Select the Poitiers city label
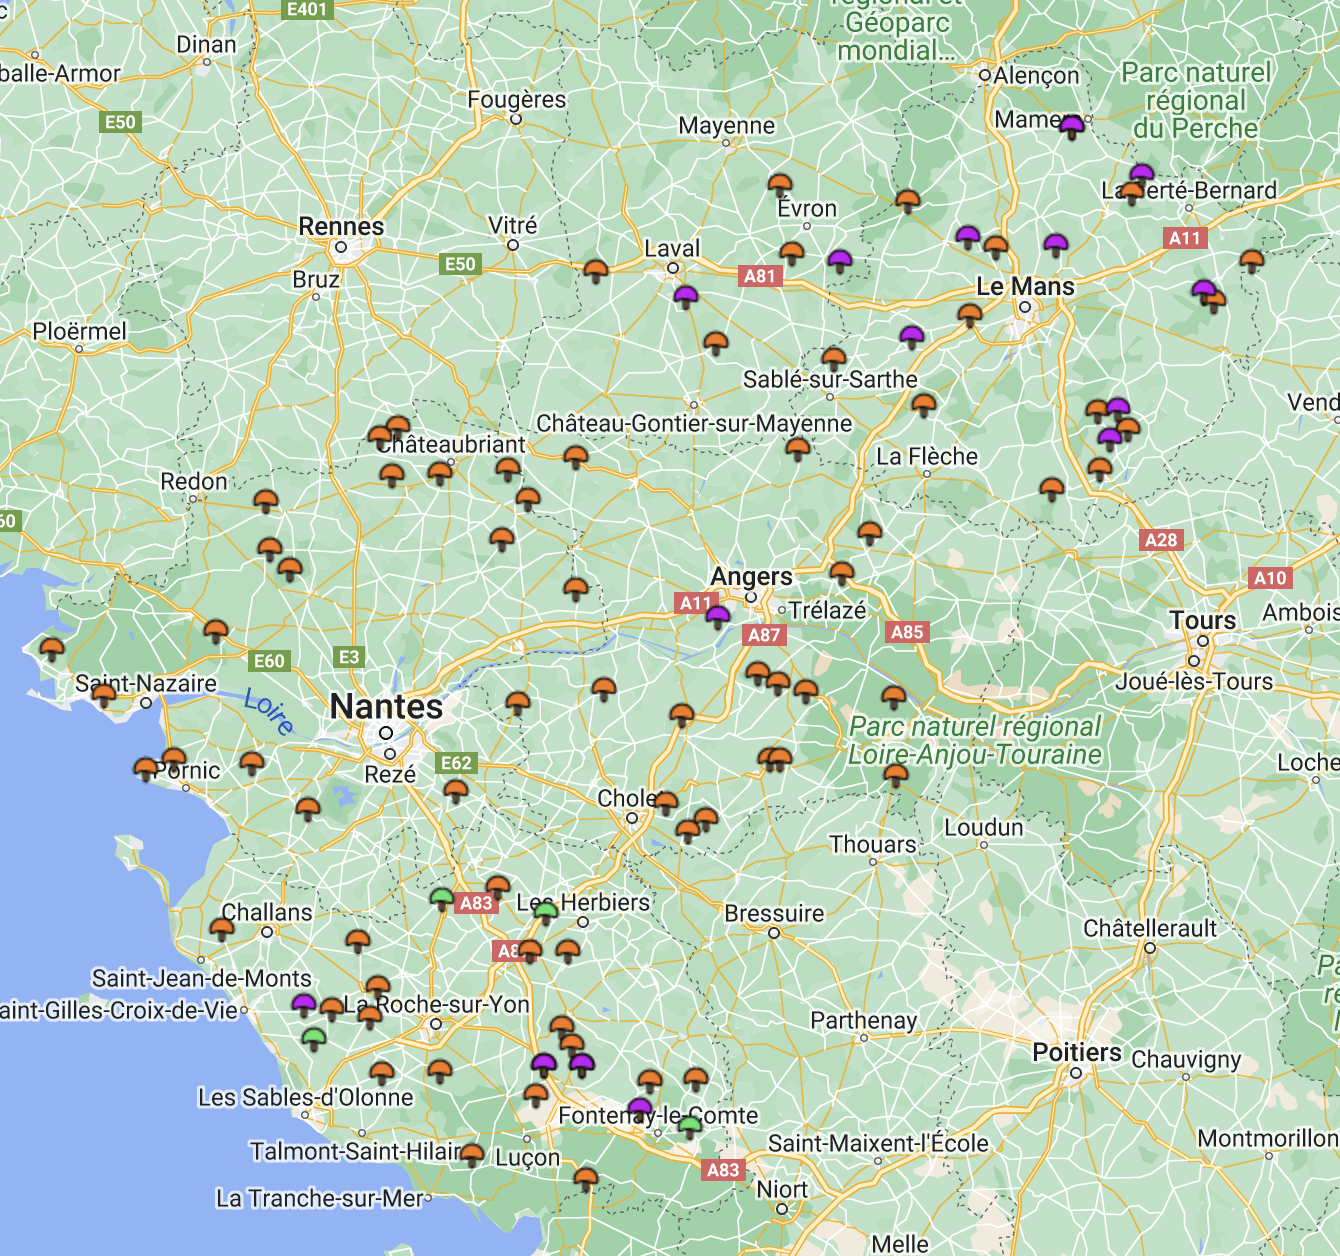1340x1256 pixels. 1076,1053
